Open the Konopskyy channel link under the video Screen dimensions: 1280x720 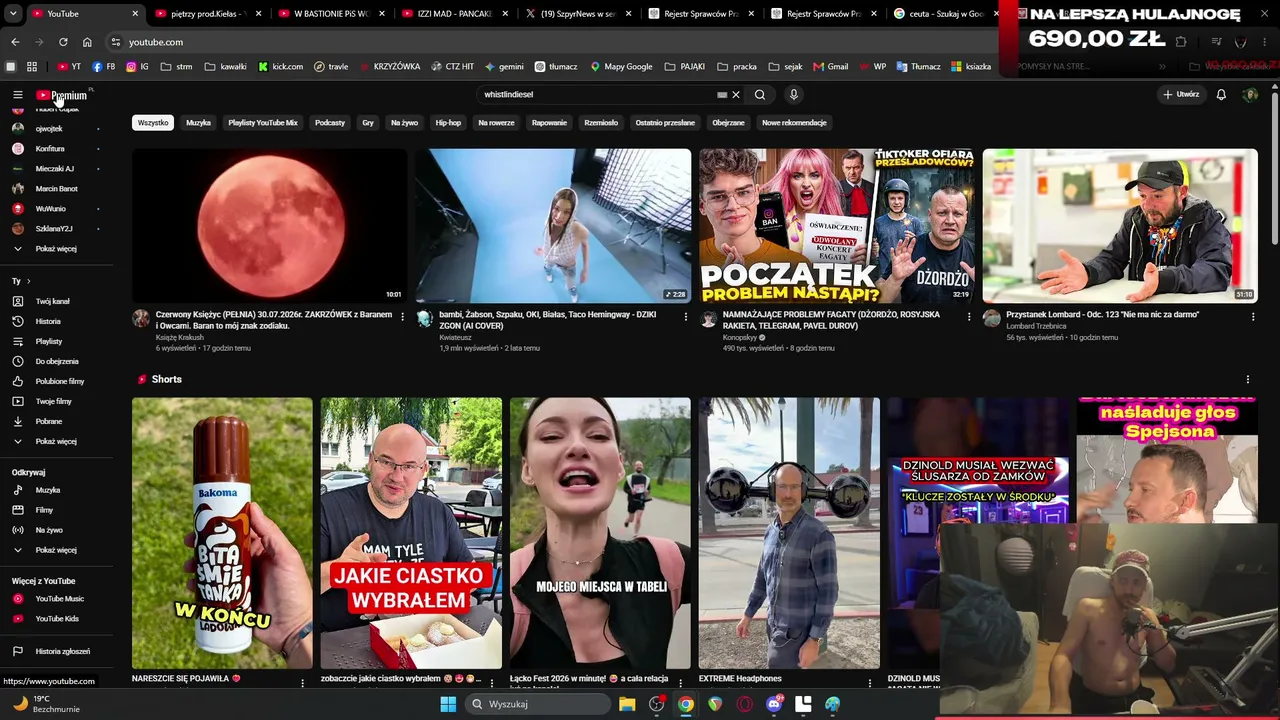point(741,338)
